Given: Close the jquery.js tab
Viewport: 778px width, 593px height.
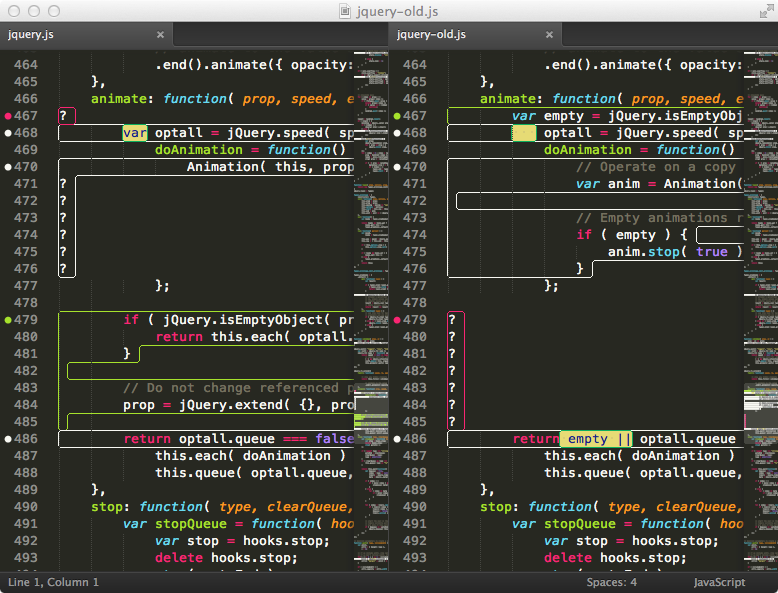Looking at the screenshot, I should click(x=160, y=35).
